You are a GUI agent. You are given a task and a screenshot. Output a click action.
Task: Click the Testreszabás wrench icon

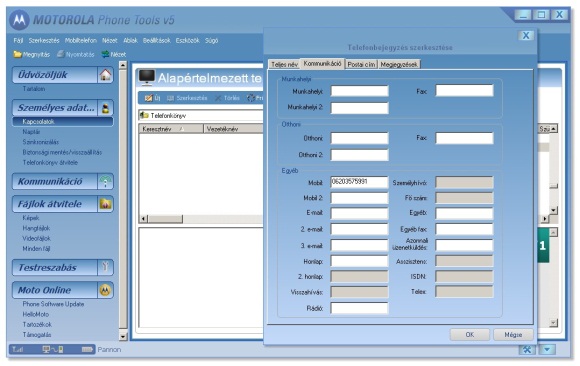tap(105, 268)
